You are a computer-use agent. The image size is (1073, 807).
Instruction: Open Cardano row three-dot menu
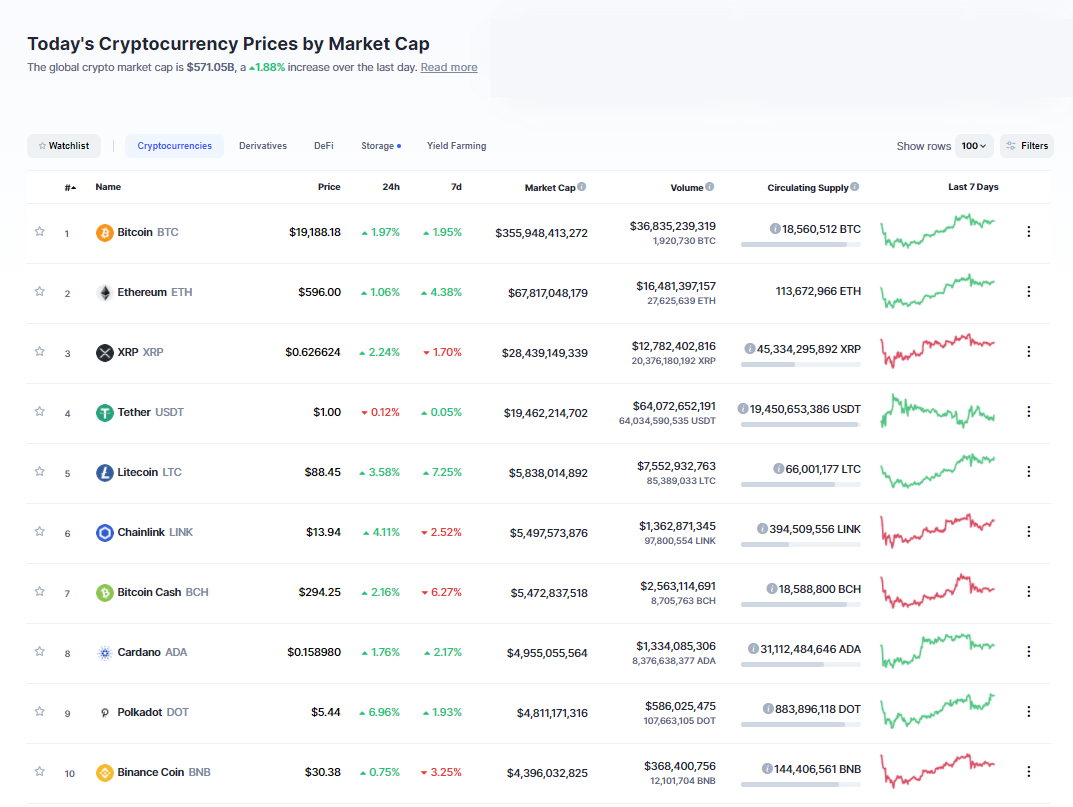(1029, 652)
